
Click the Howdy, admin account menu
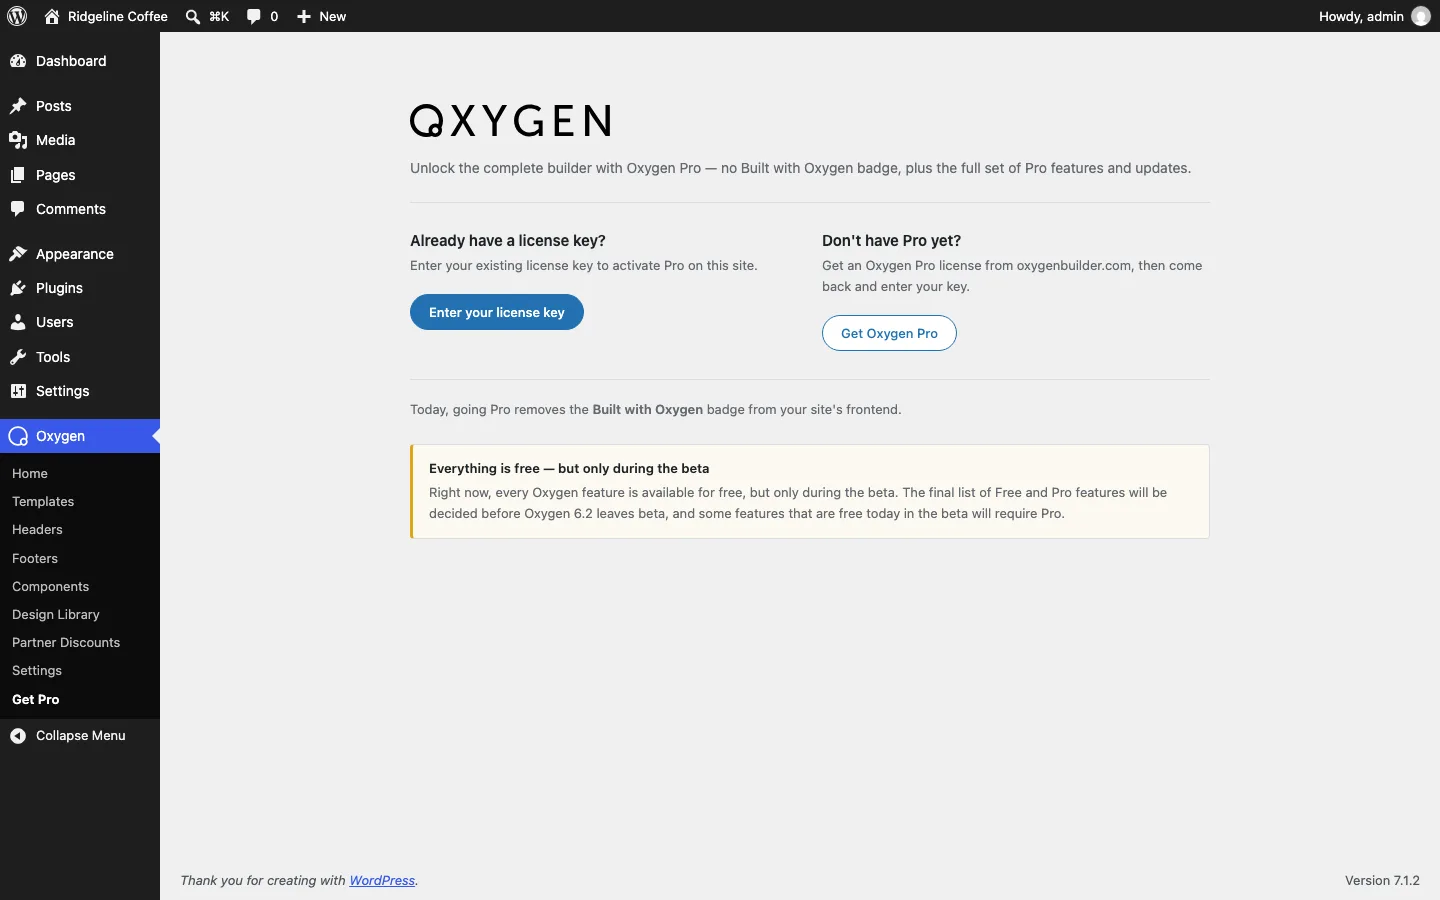click(x=1374, y=16)
